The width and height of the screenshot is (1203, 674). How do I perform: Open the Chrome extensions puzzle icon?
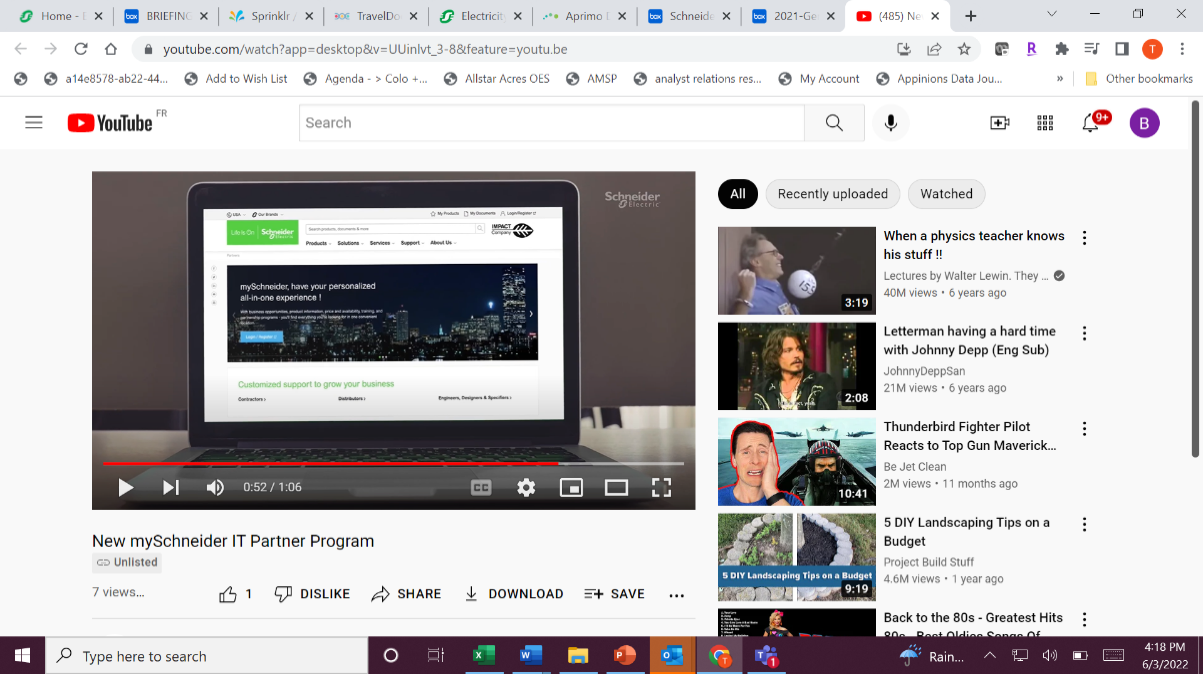pos(1061,49)
